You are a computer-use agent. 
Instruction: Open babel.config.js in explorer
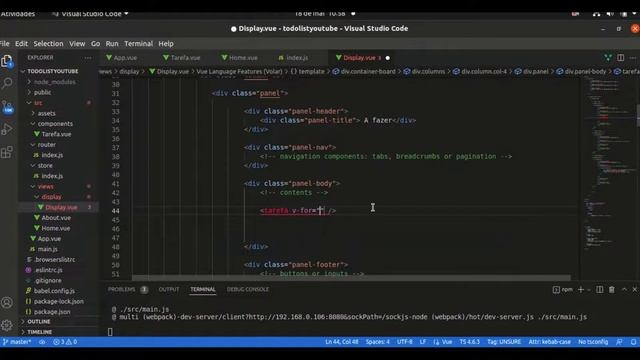54,291
